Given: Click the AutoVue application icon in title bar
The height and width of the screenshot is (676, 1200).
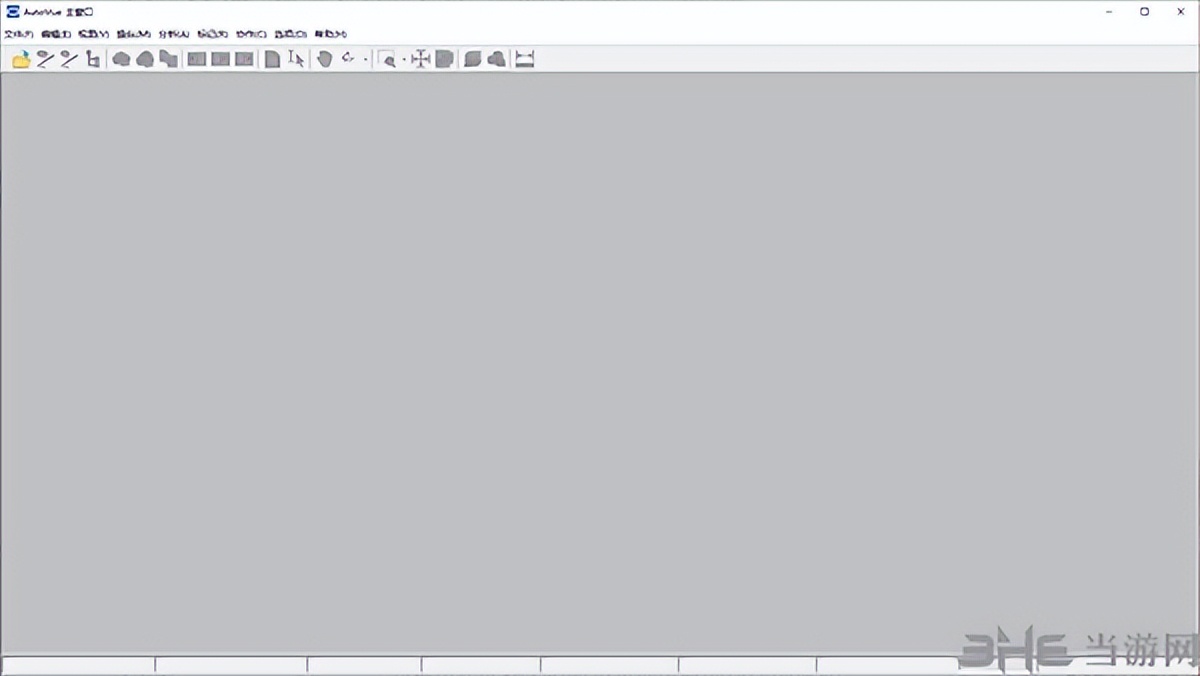Looking at the screenshot, I should (12, 12).
